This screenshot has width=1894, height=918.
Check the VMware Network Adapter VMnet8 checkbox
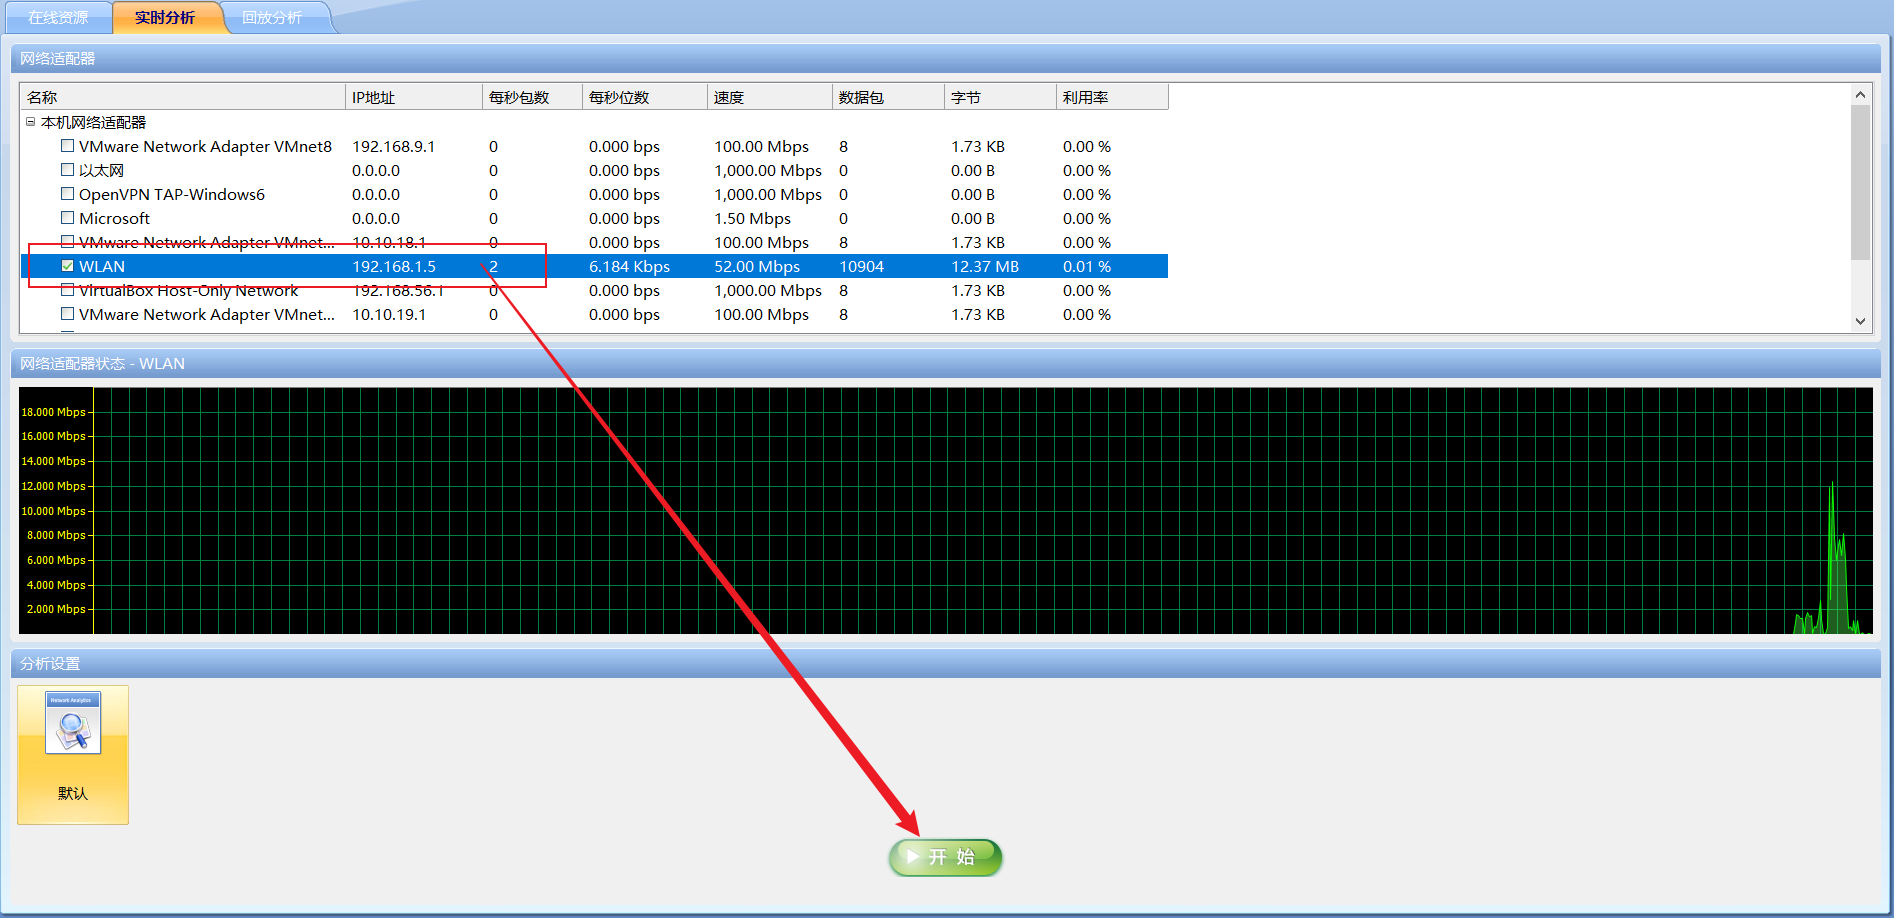[x=68, y=146]
